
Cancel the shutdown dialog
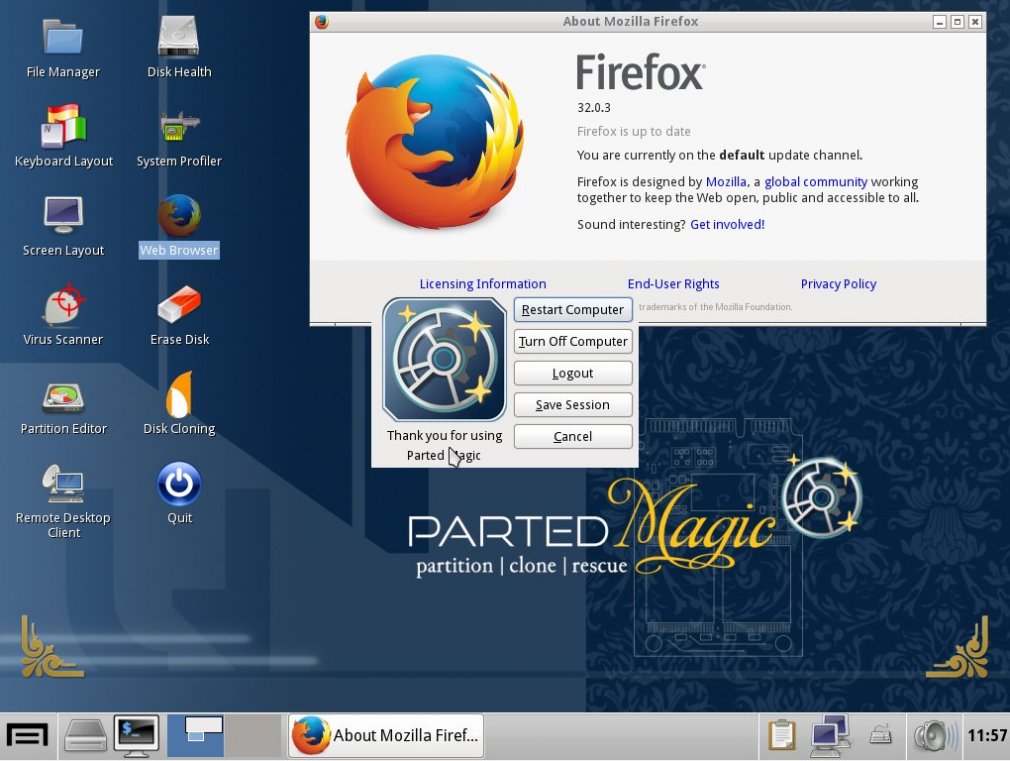[573, 436]
